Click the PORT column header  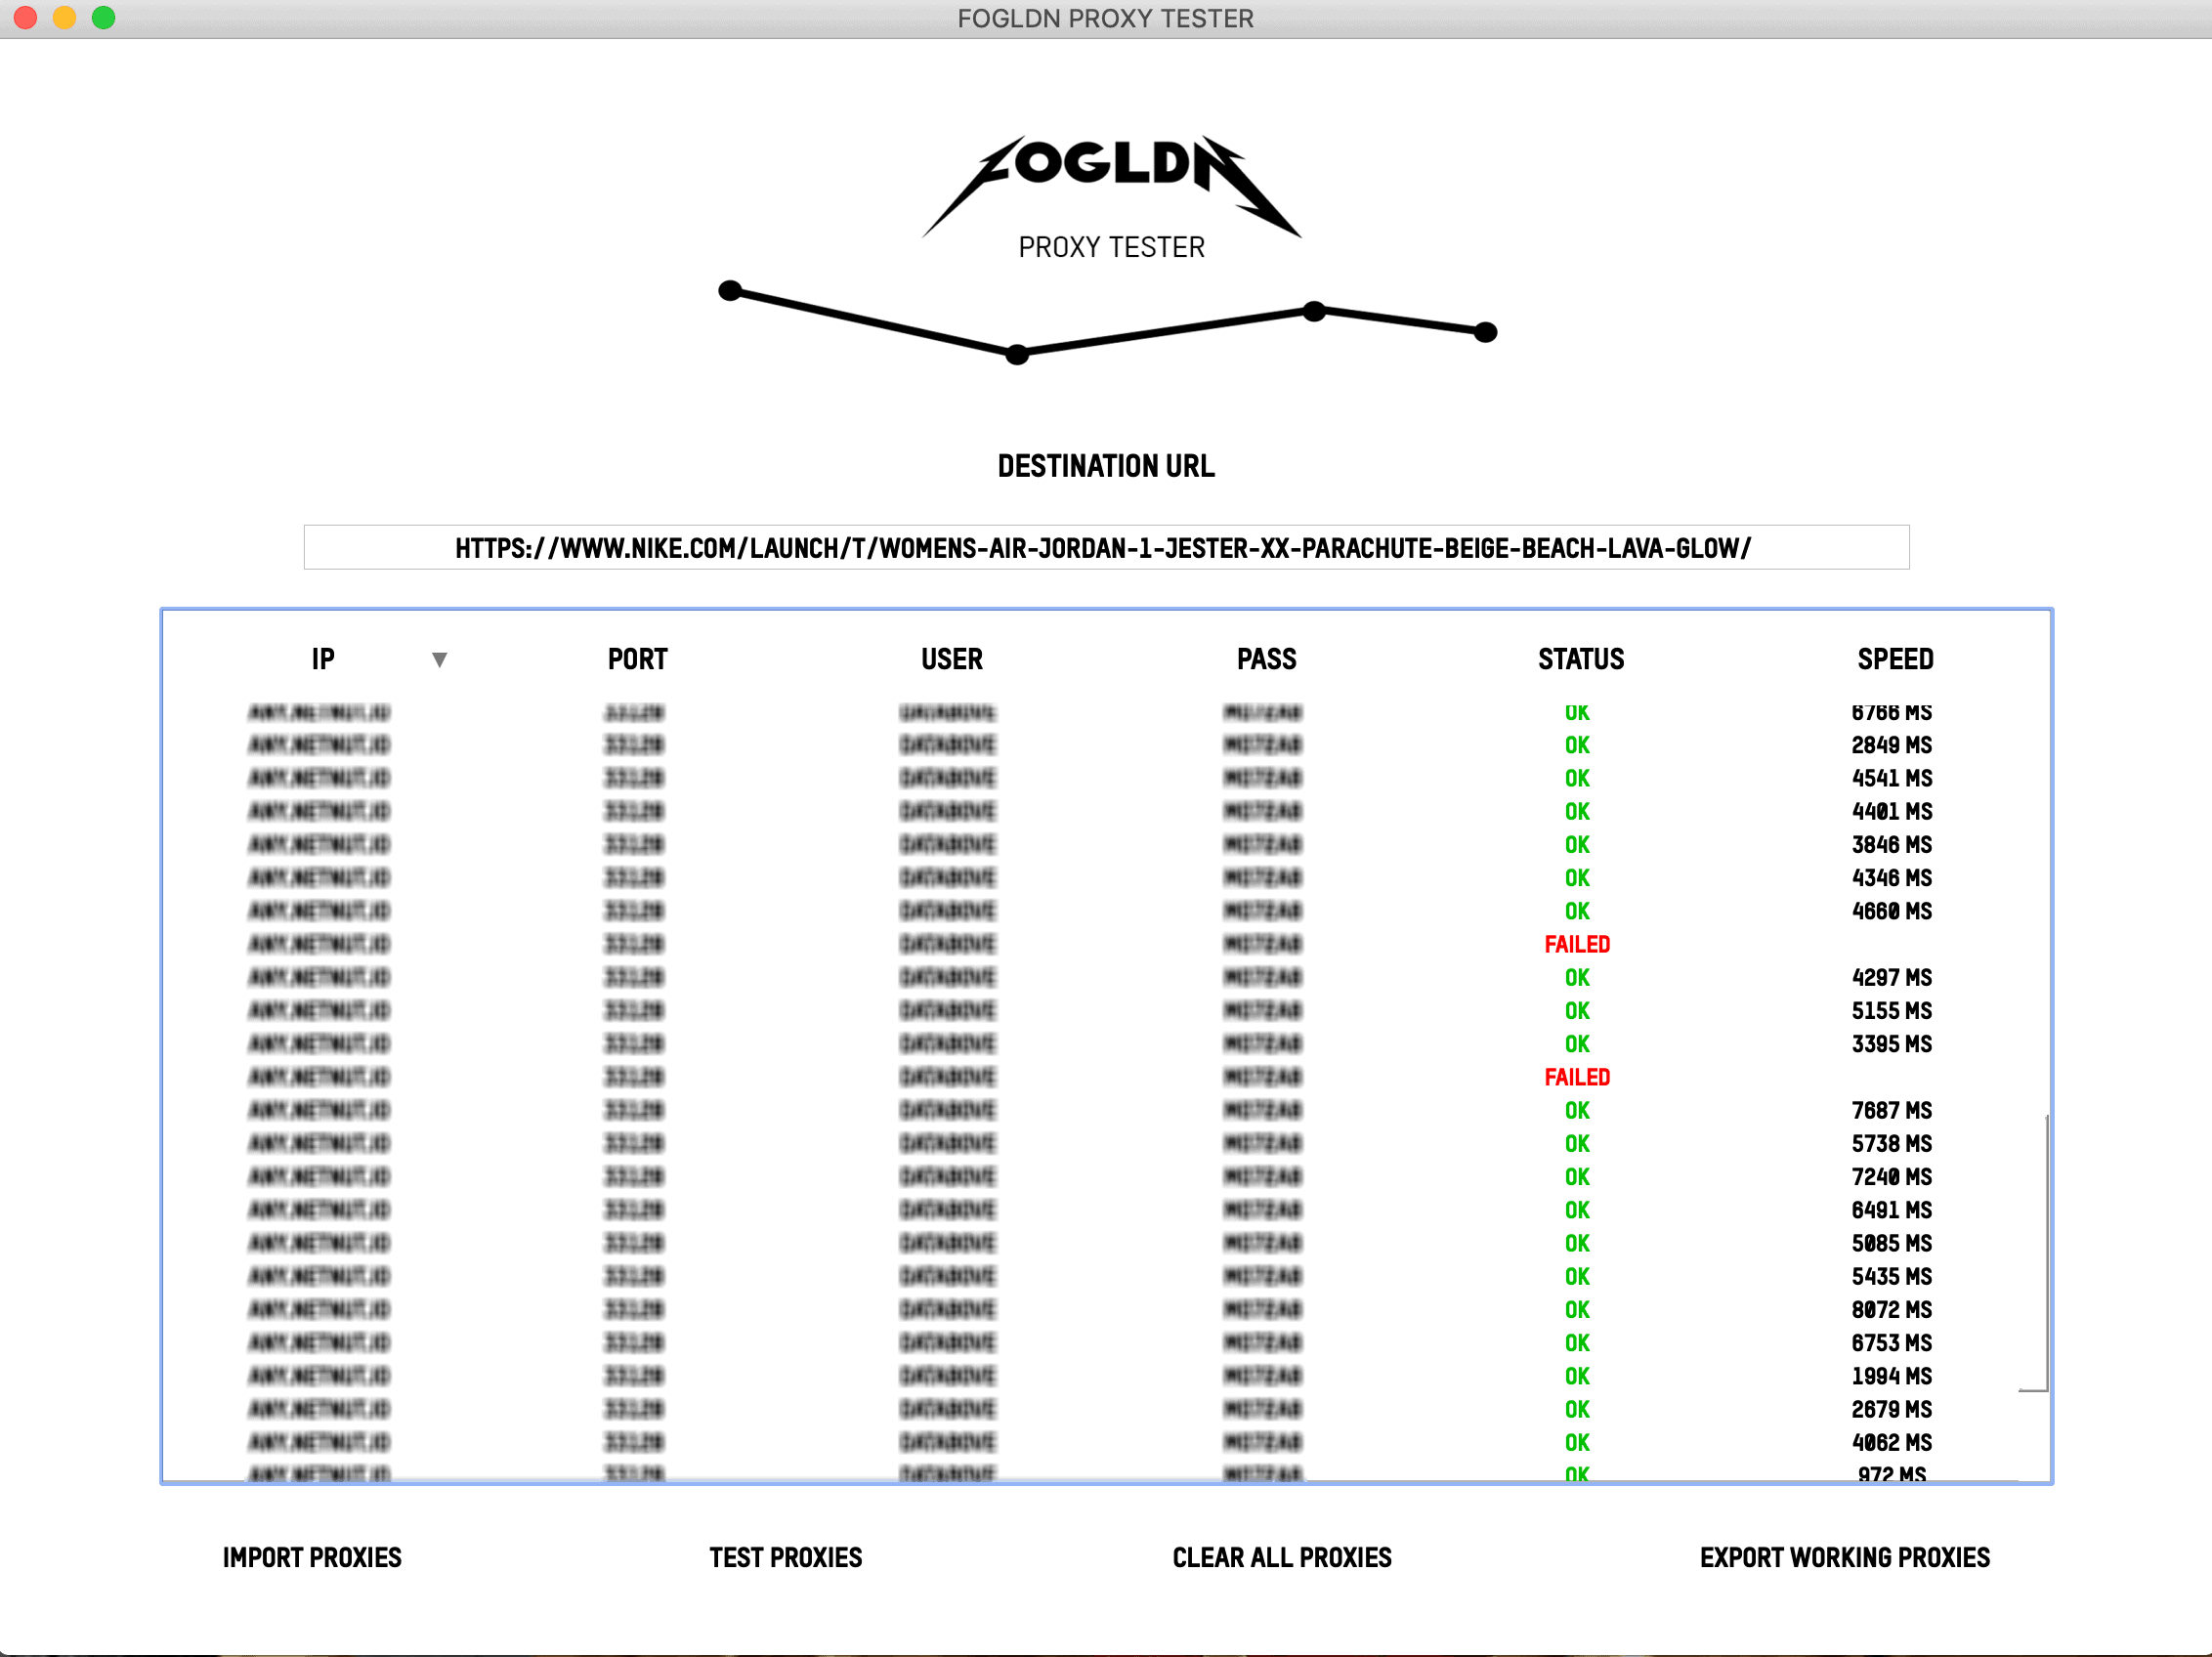638,659
